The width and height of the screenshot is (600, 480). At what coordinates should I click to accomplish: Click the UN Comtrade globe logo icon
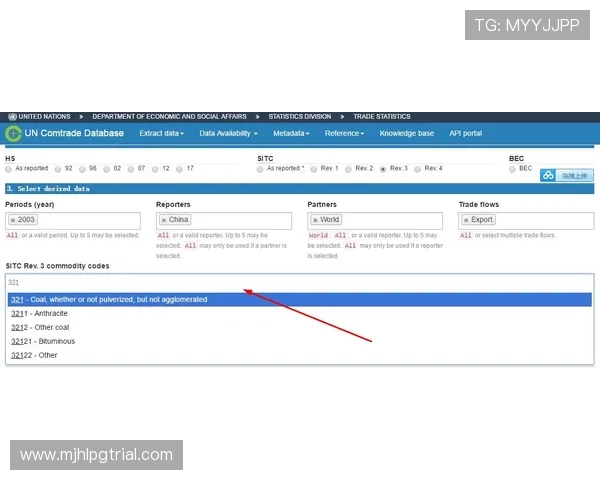13,133
